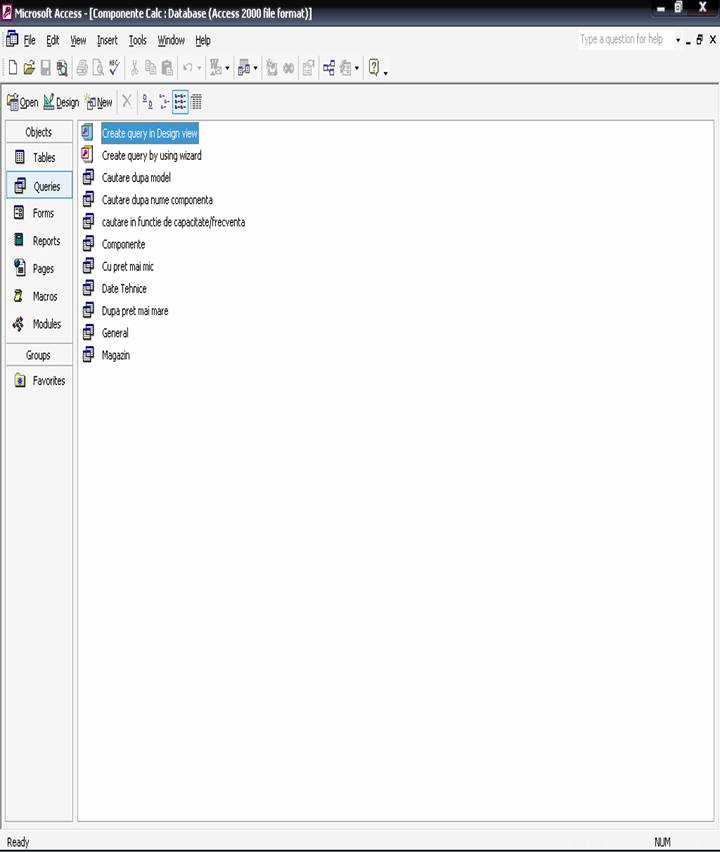
Task: Click the Design button in database toolbar
Action: click(61, 102)
